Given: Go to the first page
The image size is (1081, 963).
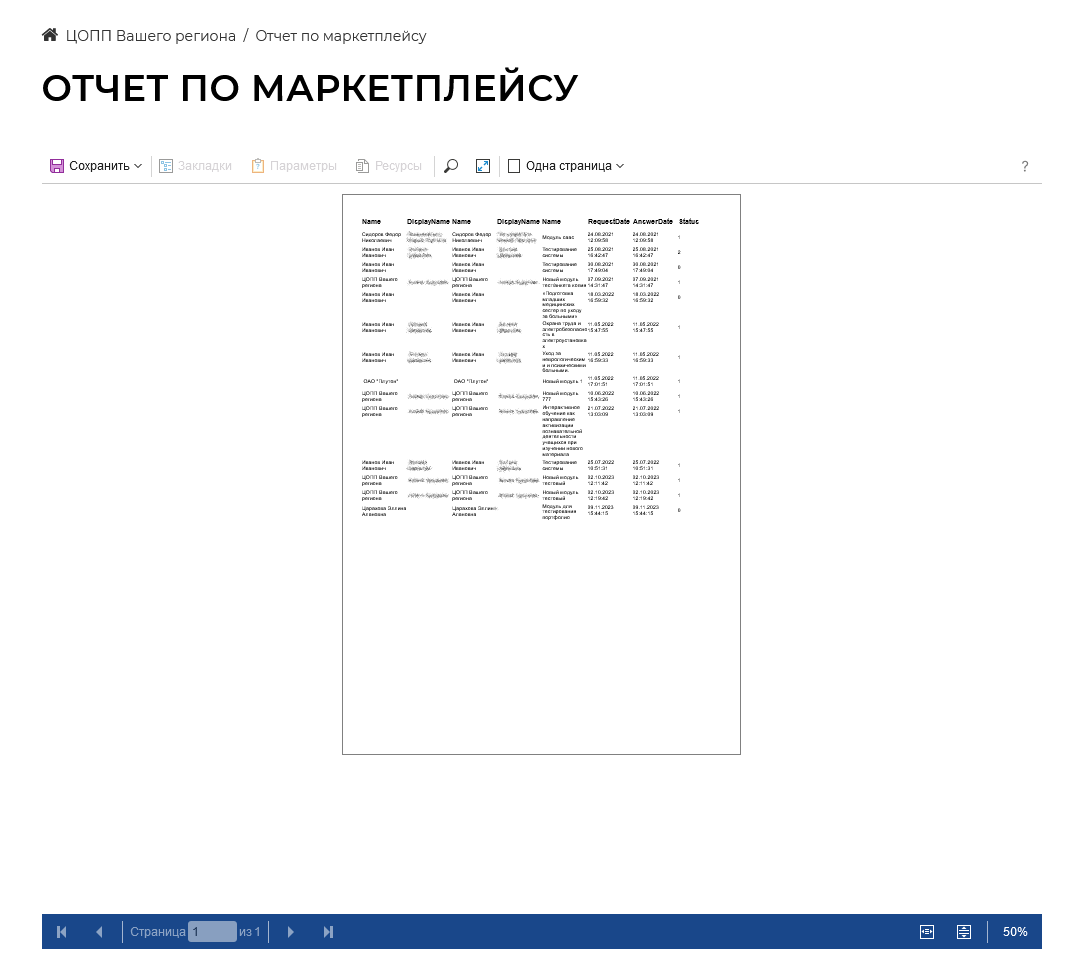Looking at the screenshot, I should point(62,932).
